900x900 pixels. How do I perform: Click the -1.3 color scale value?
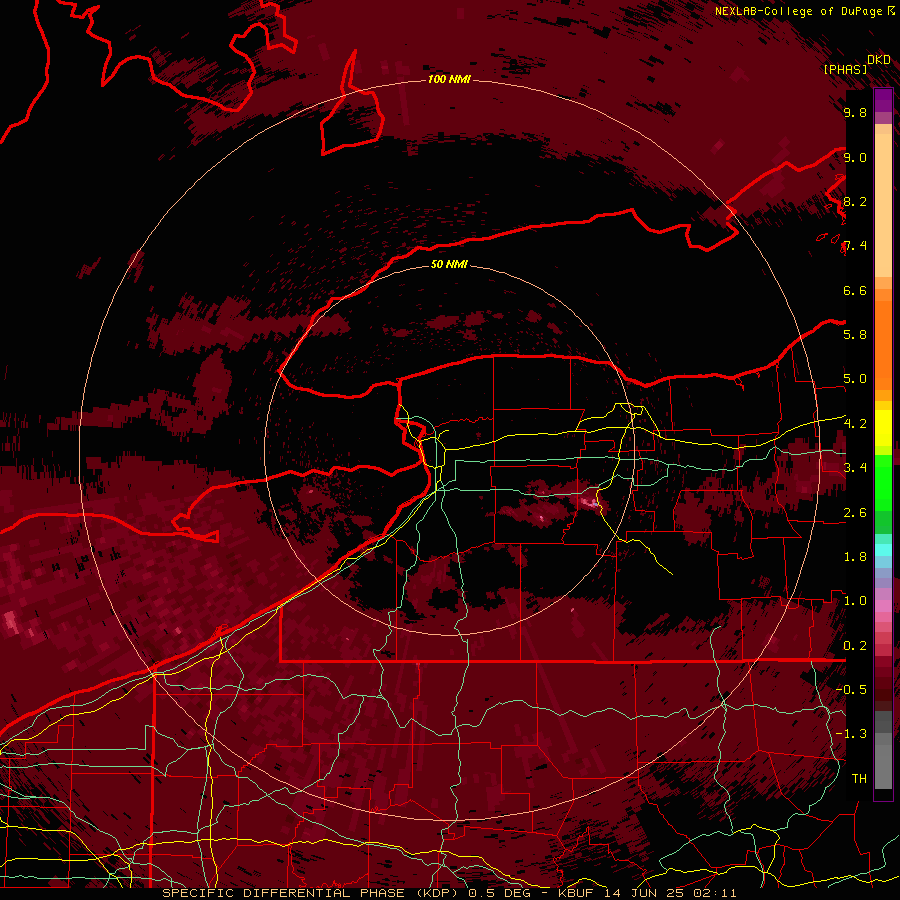point(851,734)
